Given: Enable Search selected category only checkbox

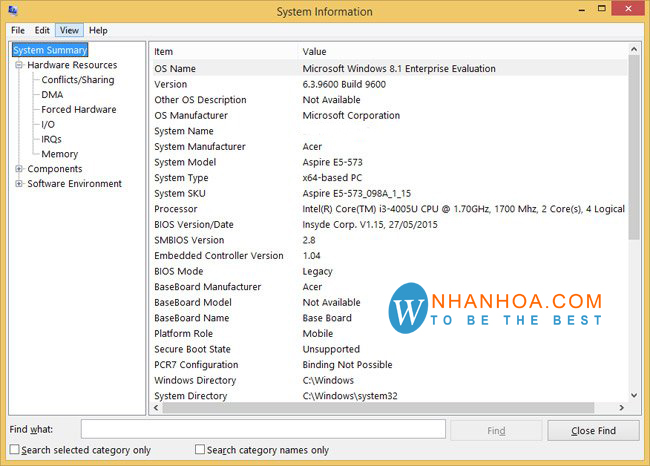Looking at the screenshot, I should pos(15,449).
